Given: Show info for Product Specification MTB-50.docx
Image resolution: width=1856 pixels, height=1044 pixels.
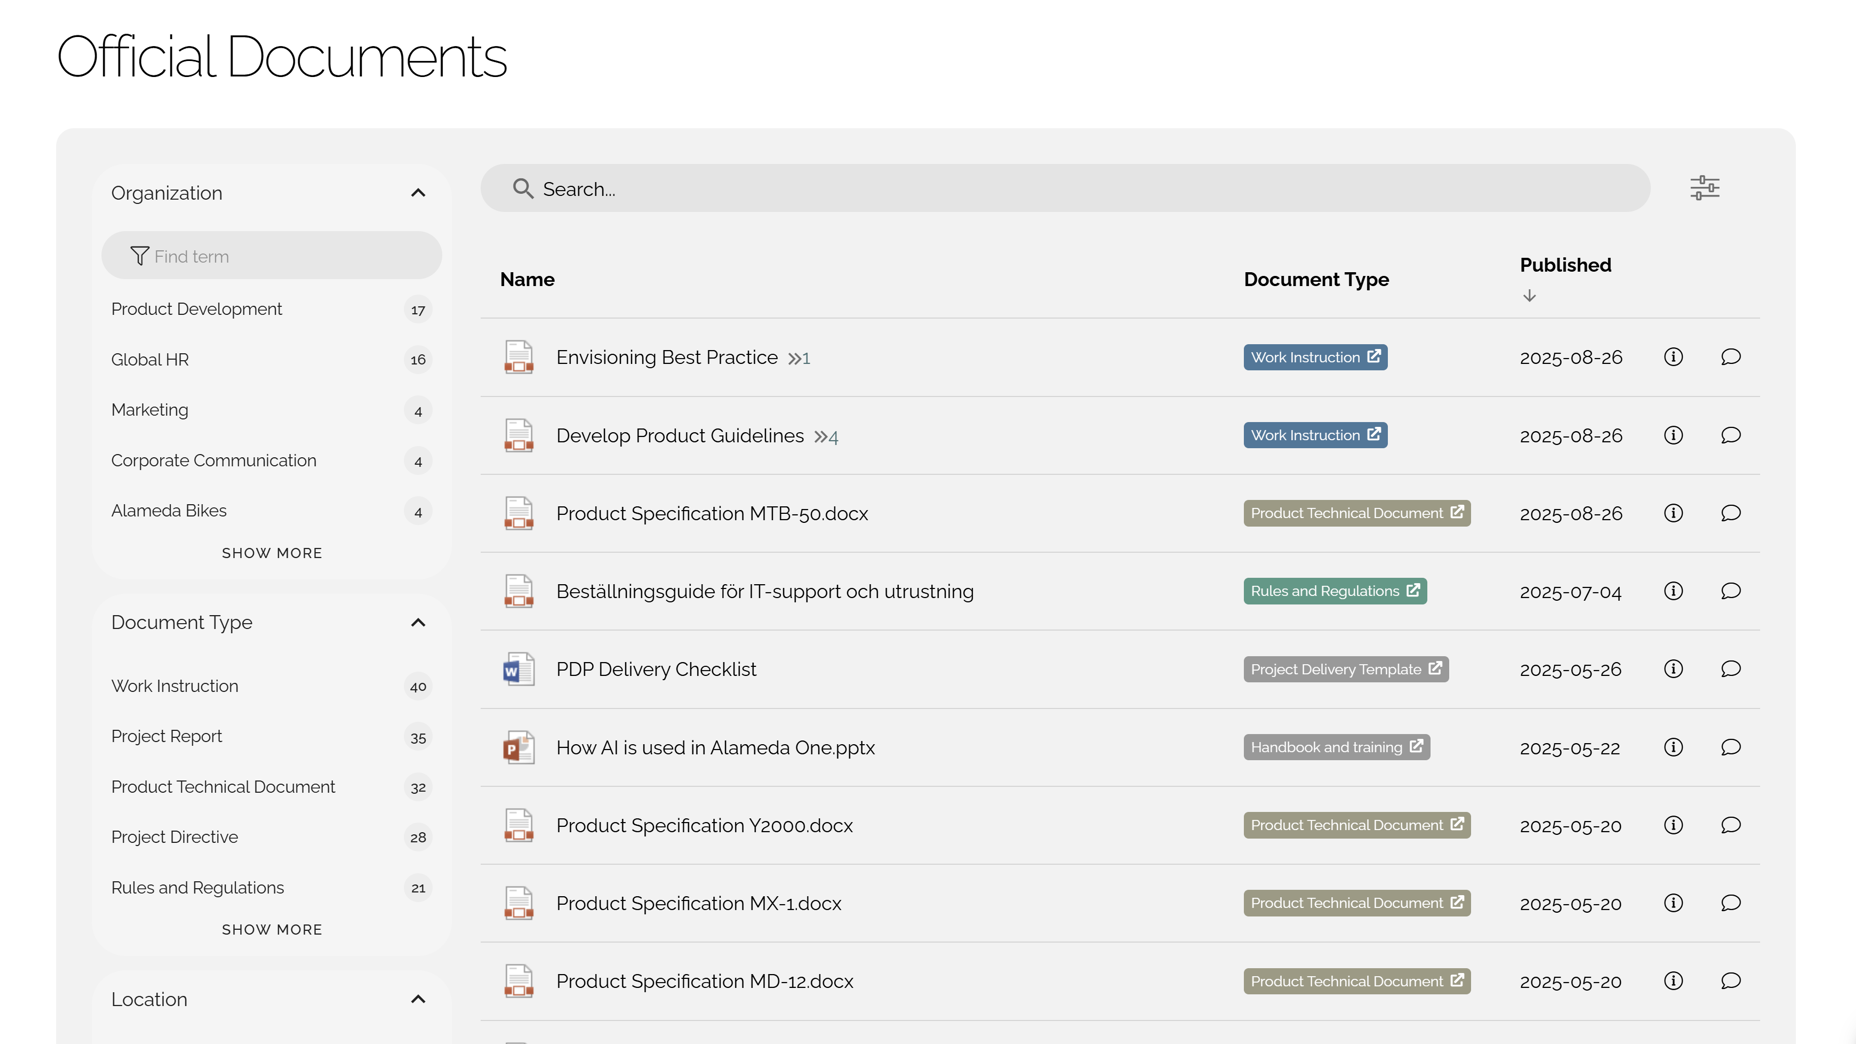Looking at the screenshot, I should 1673,513.
